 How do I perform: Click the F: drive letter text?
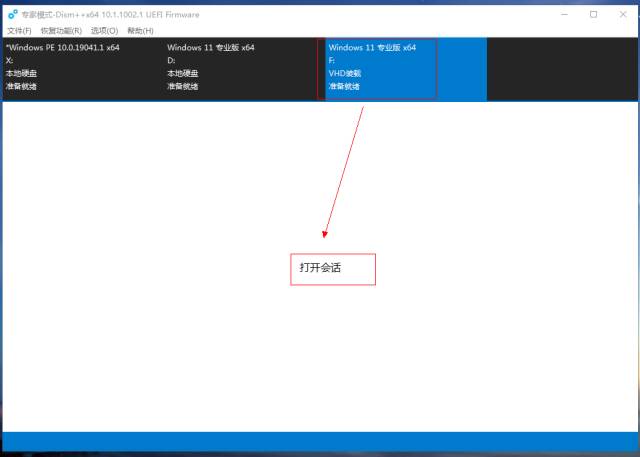[x=332, y=60]
